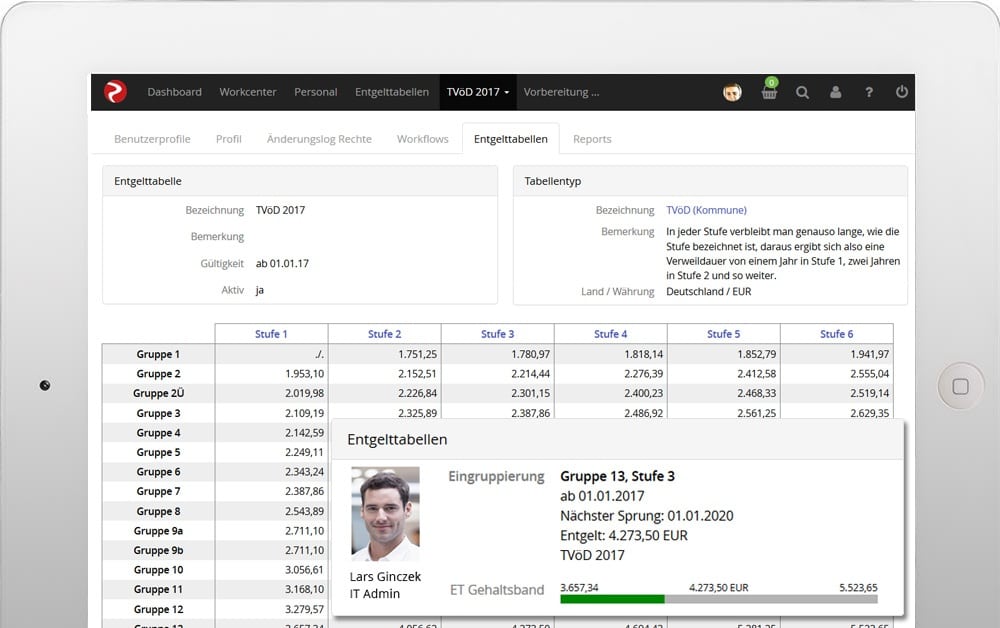
Task: Expand the TVöD 2017 dropdown menu
Action: (478, 92)
